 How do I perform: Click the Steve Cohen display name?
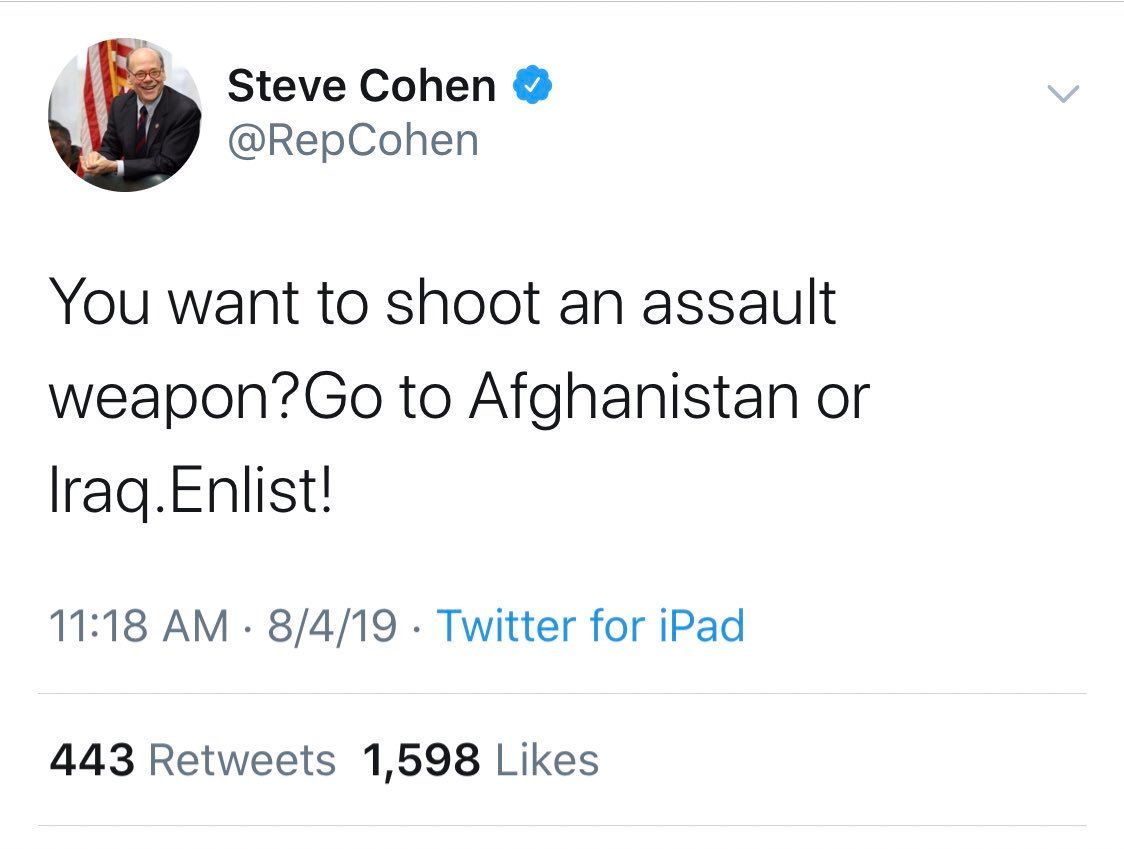point(361,87)
